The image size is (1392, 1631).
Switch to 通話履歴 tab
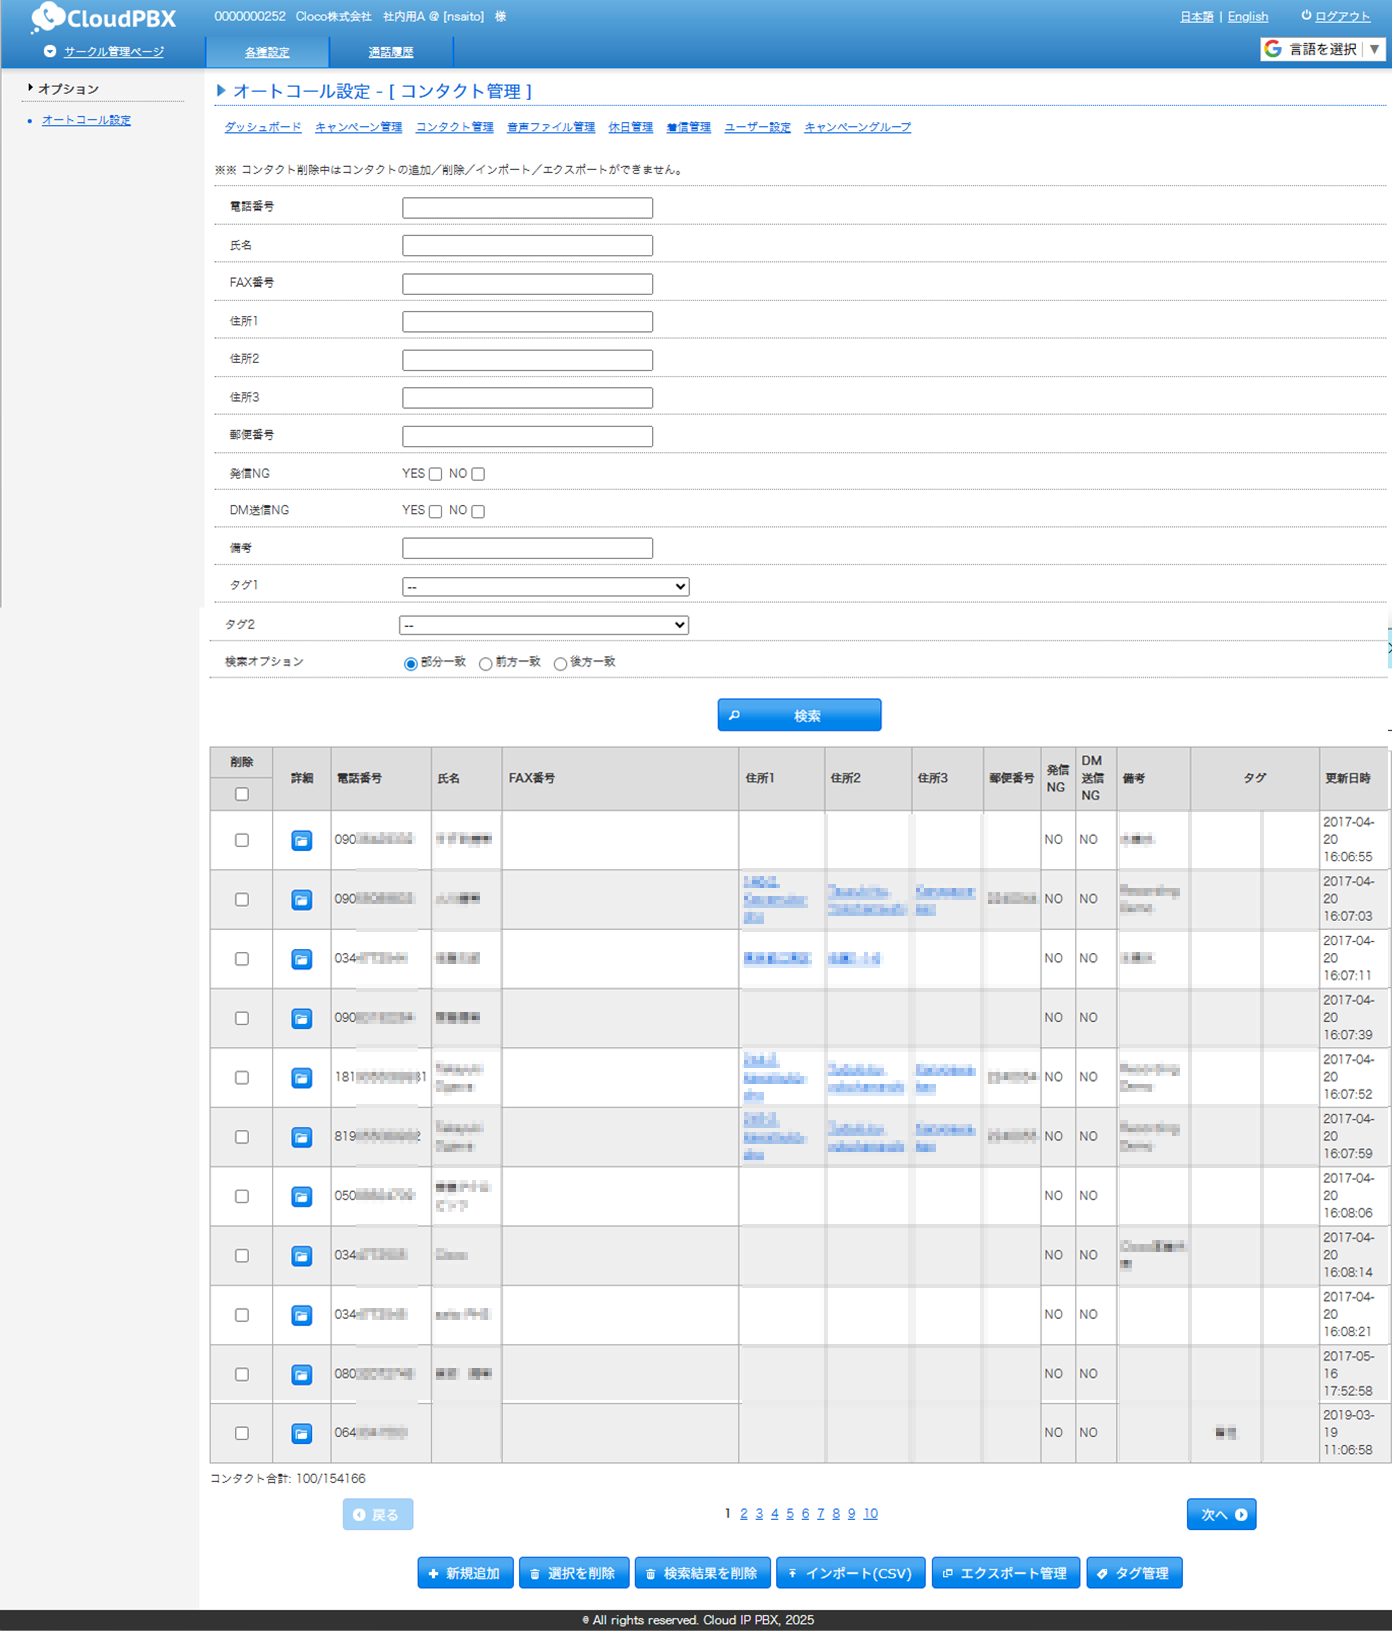391,52
